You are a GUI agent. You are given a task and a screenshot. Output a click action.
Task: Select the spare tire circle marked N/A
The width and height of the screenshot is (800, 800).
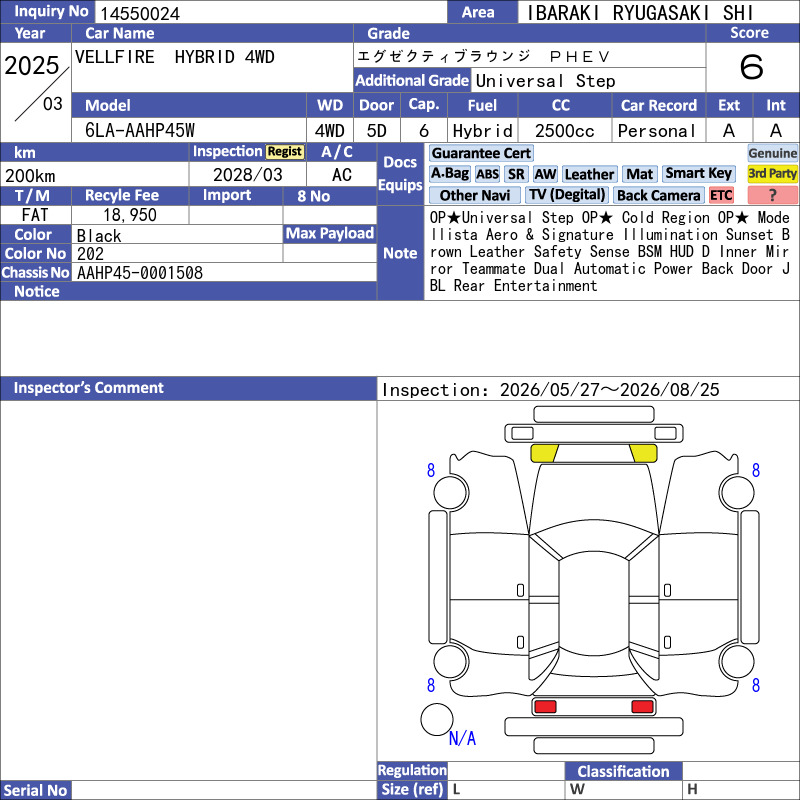coord(437,719)
